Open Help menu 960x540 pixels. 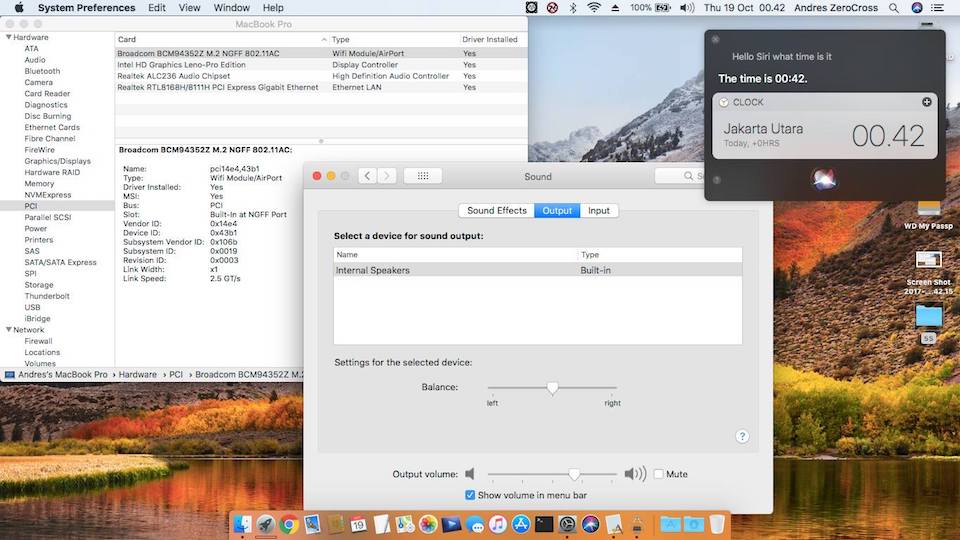coord(273,8)
